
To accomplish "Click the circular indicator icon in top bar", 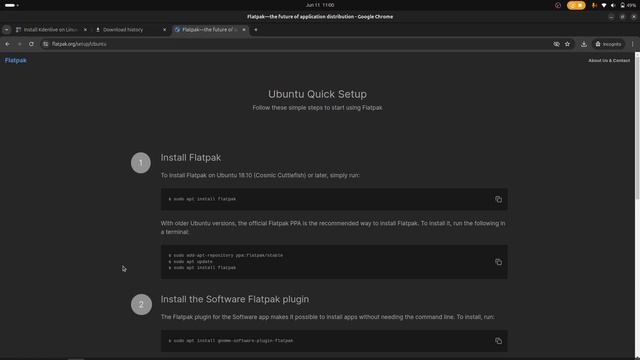I will coord(558,5).
